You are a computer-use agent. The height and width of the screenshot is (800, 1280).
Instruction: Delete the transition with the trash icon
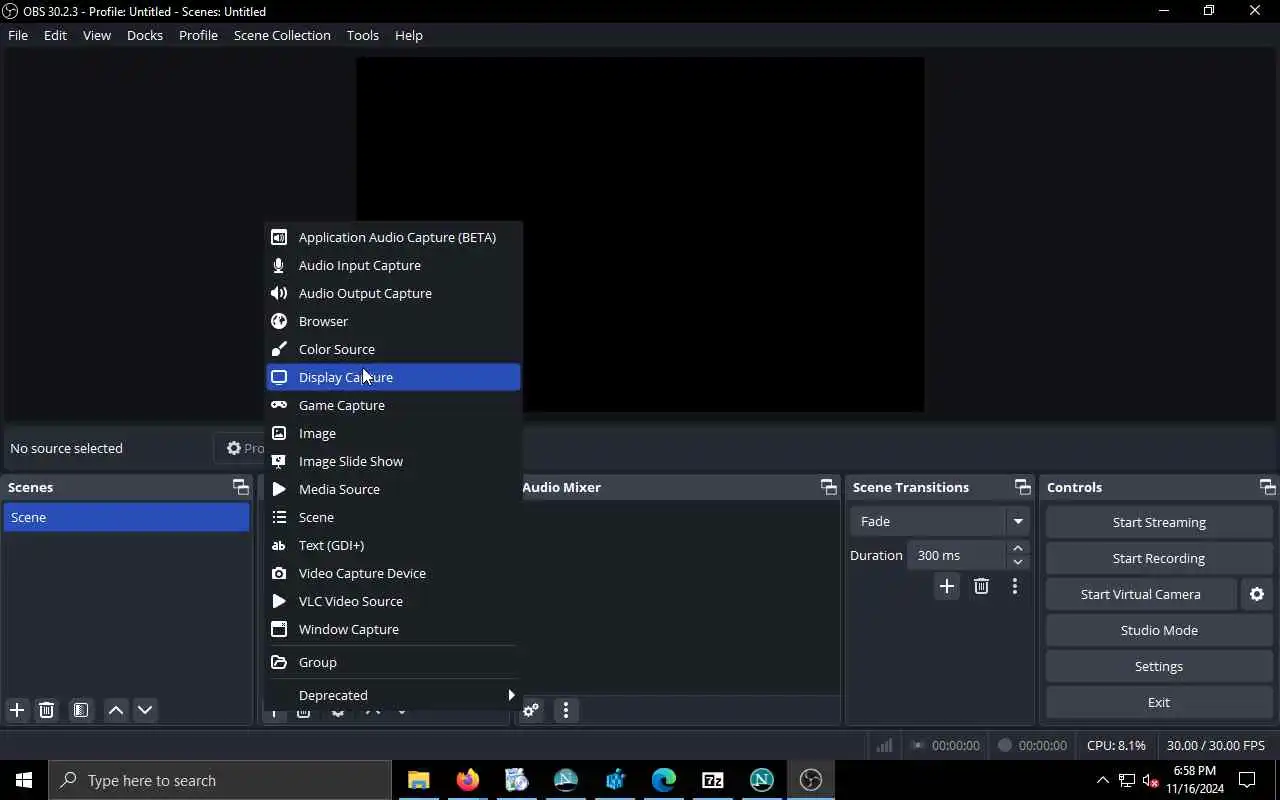981,586
